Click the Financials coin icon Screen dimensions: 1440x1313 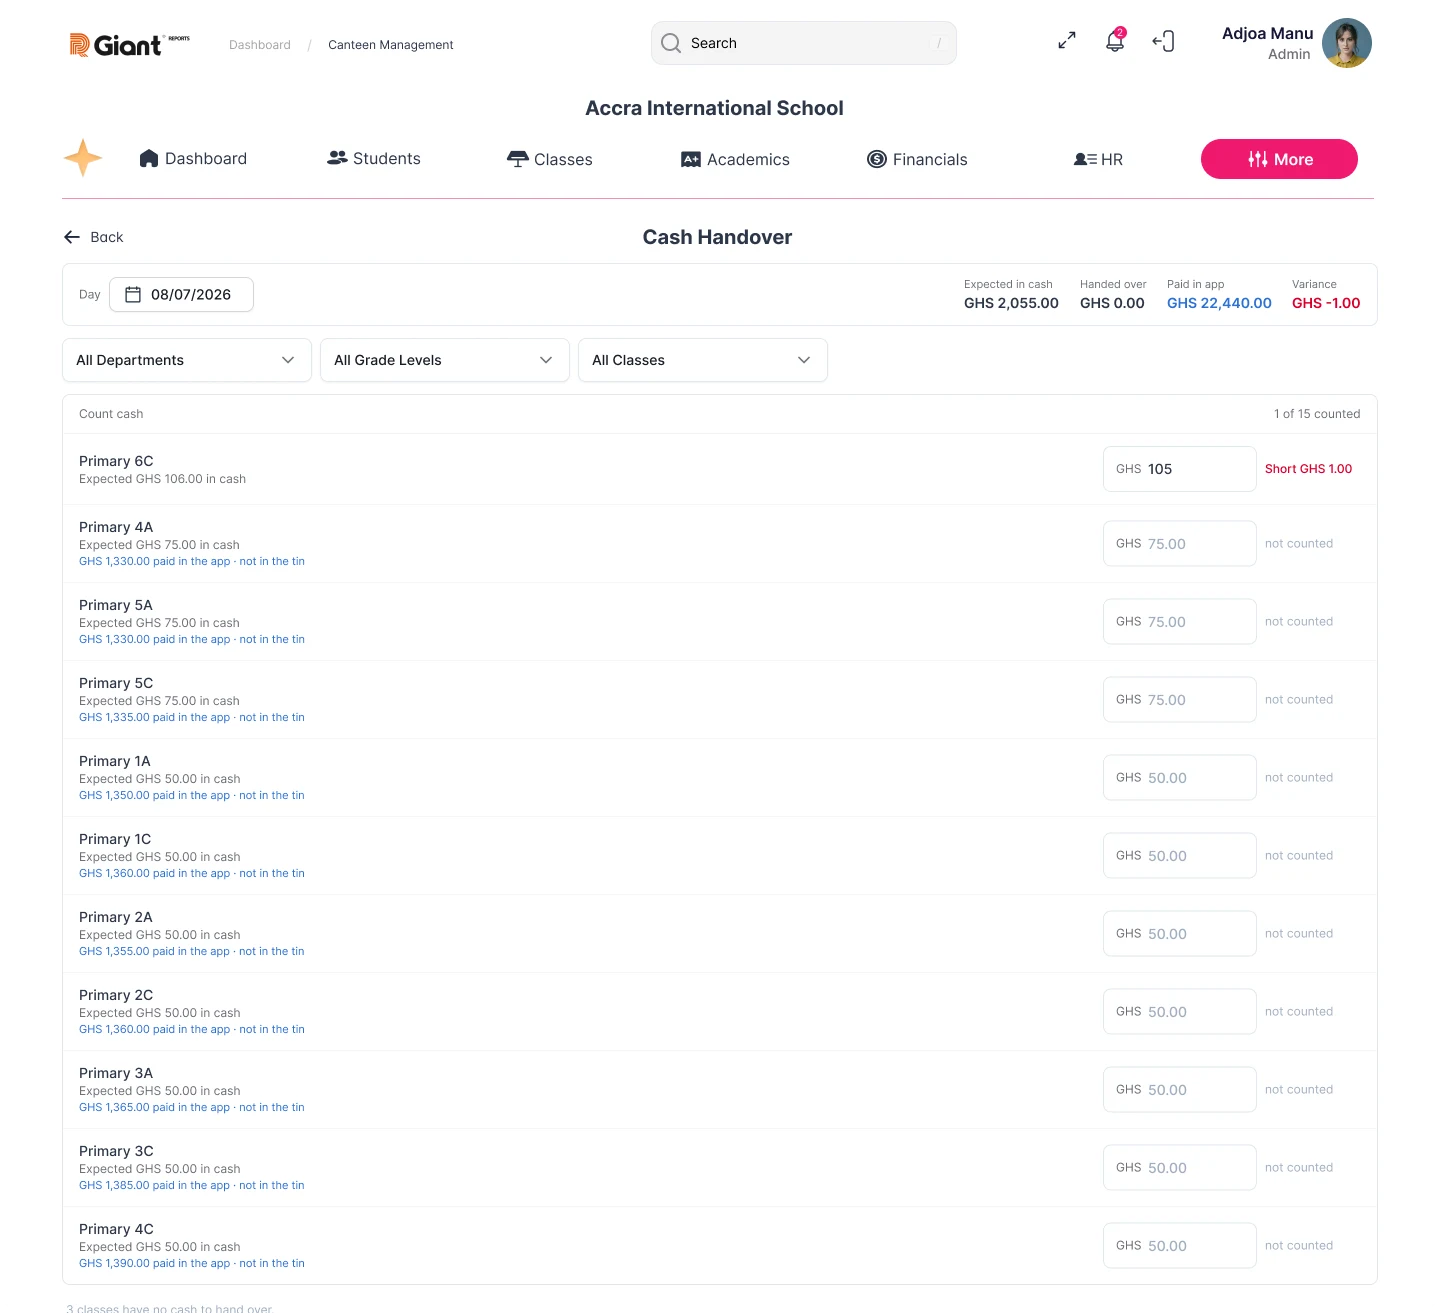click(877, 159)
